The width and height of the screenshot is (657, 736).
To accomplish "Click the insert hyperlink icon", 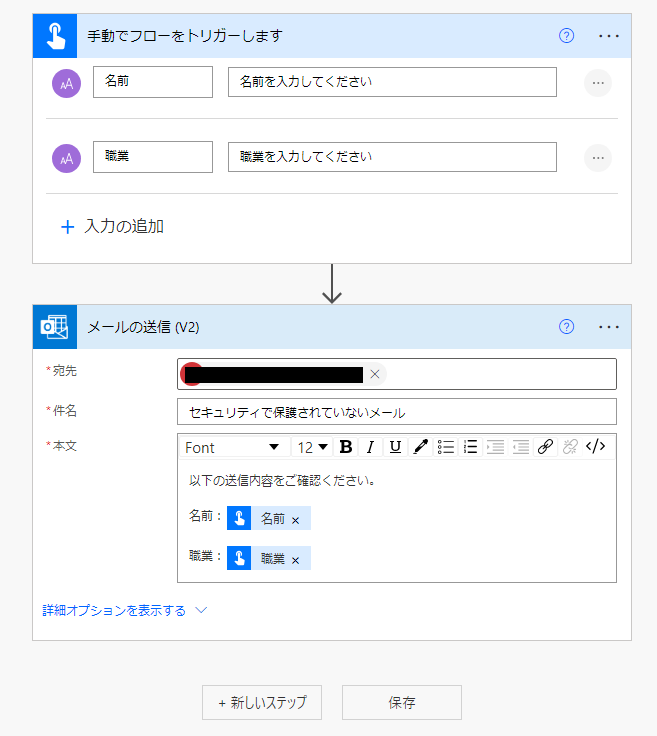I will click(545, 447).
